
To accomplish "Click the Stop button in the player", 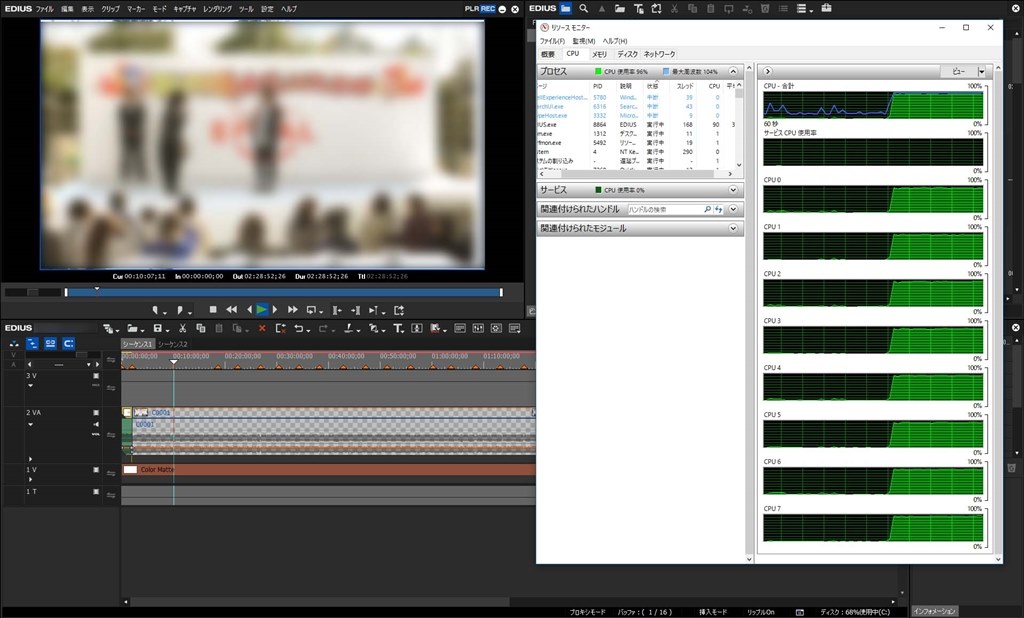I will click(213, 310).
